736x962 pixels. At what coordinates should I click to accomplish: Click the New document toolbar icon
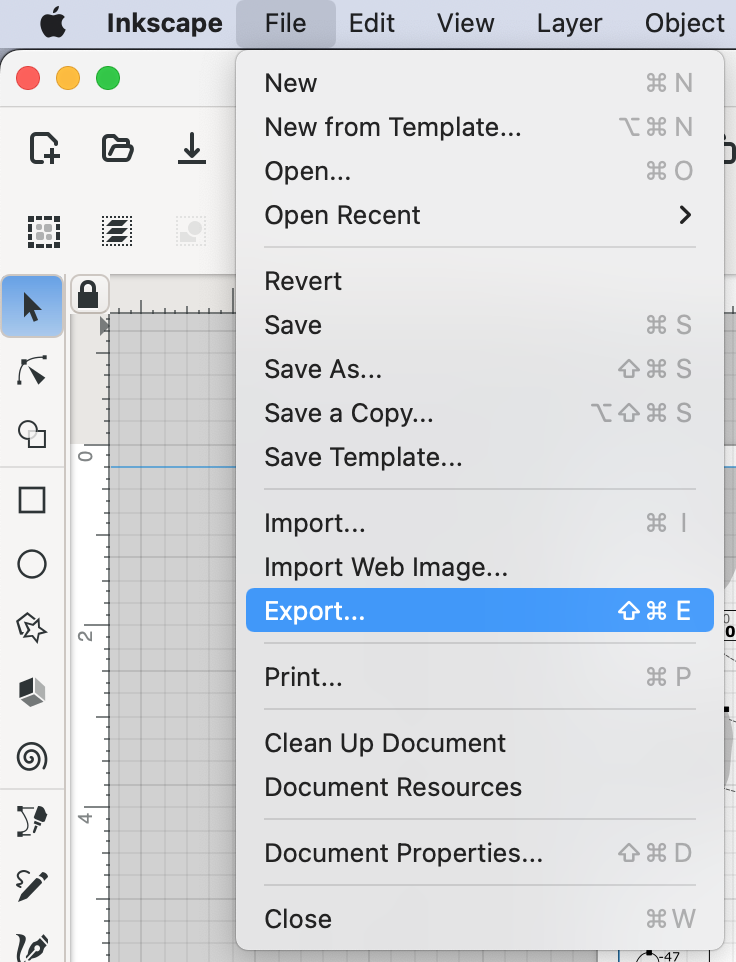click(x=44, y=148)
